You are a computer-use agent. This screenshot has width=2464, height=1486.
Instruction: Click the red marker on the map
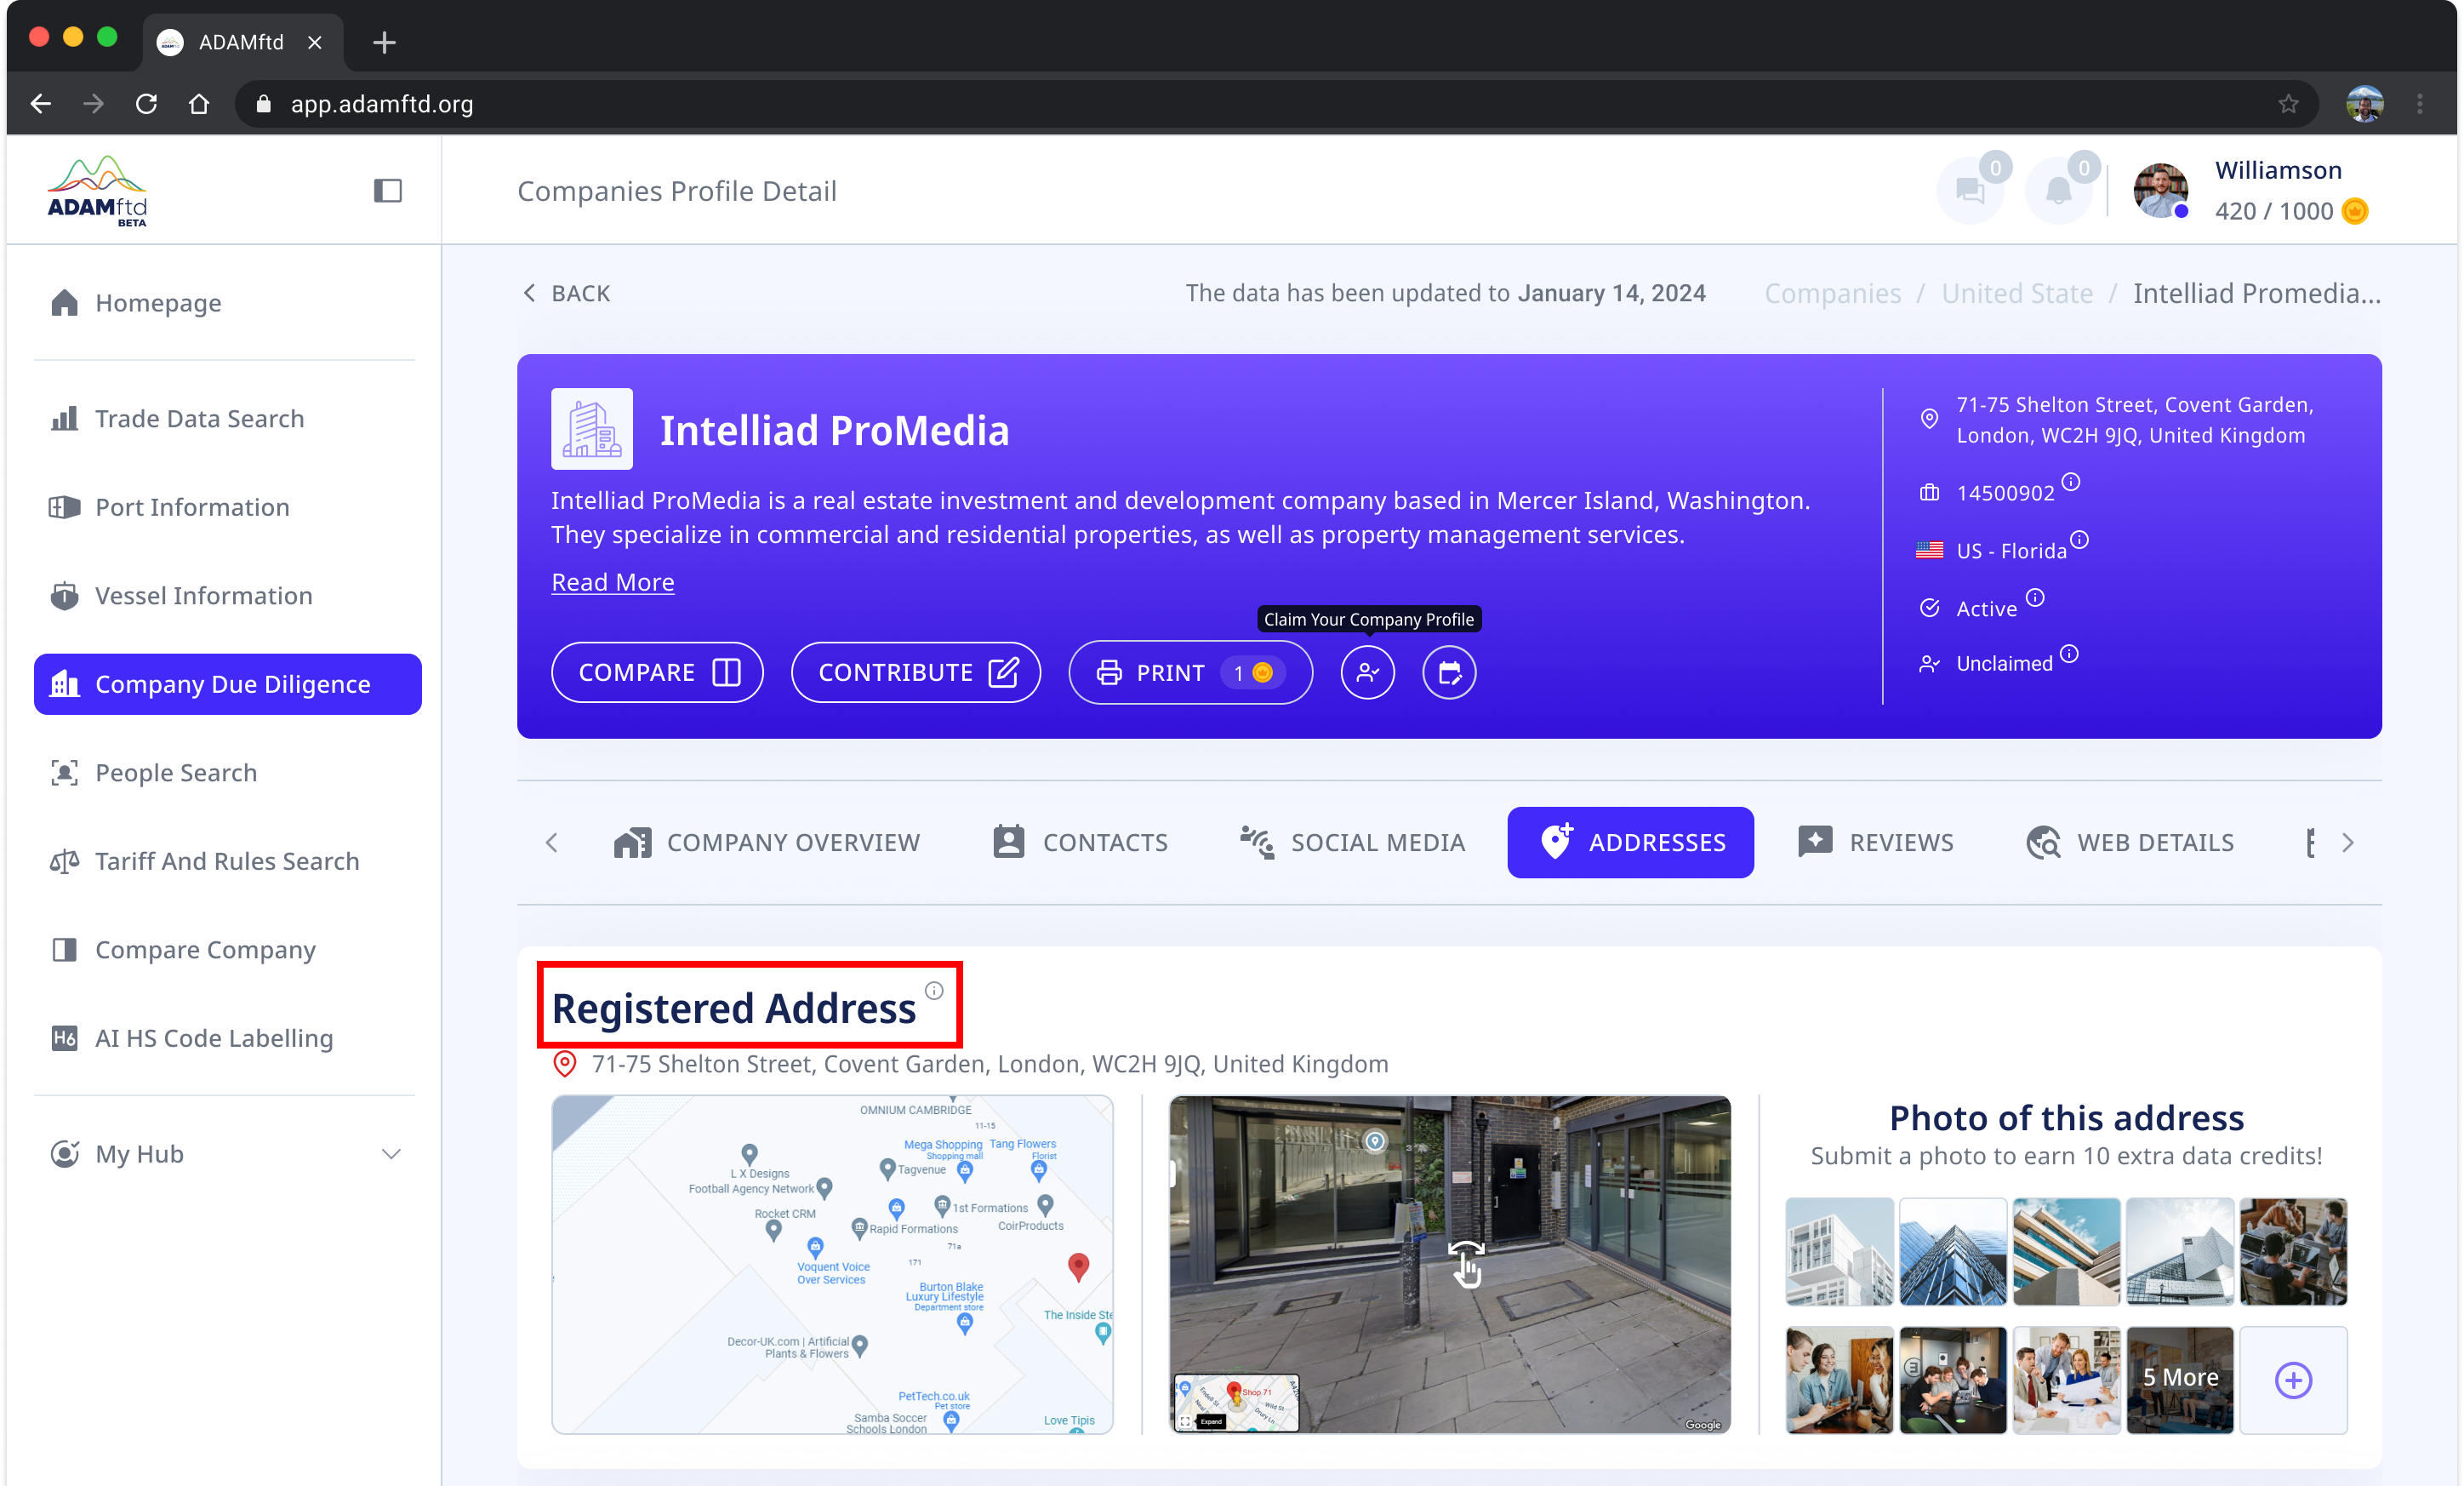click(x=1077, y=1266)
